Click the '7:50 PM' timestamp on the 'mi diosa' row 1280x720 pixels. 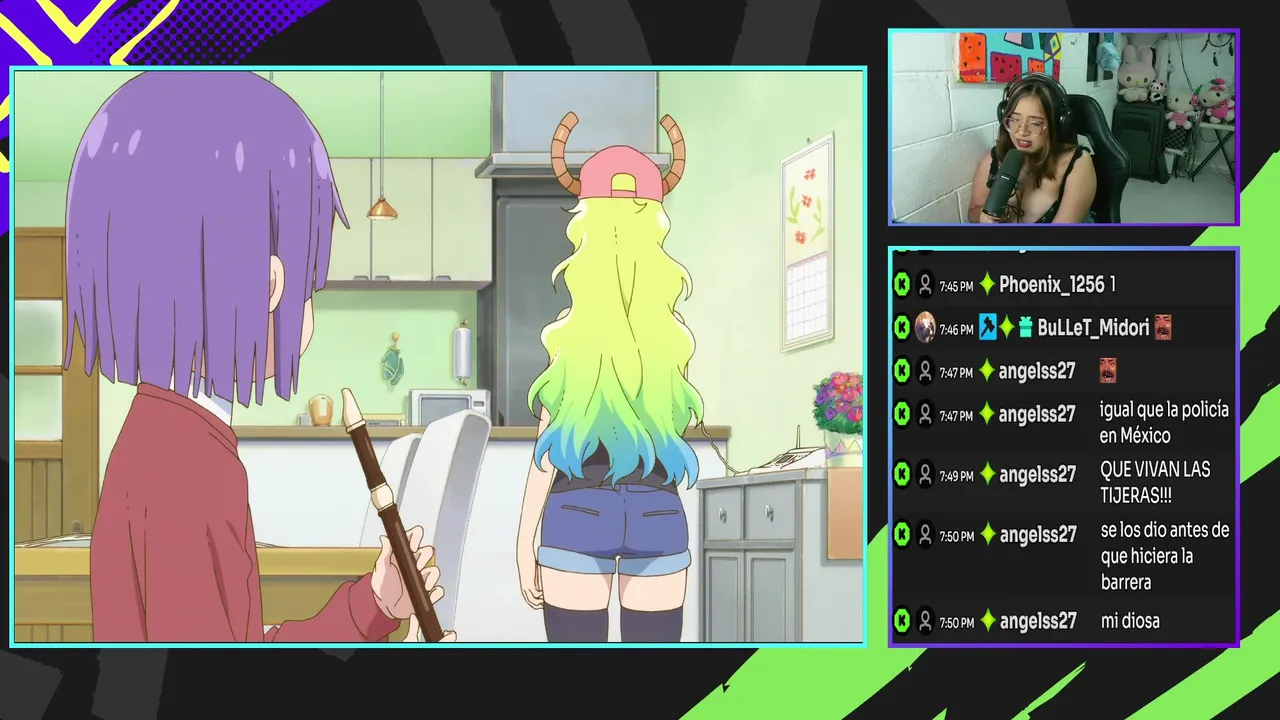click(x=956, y=622)
